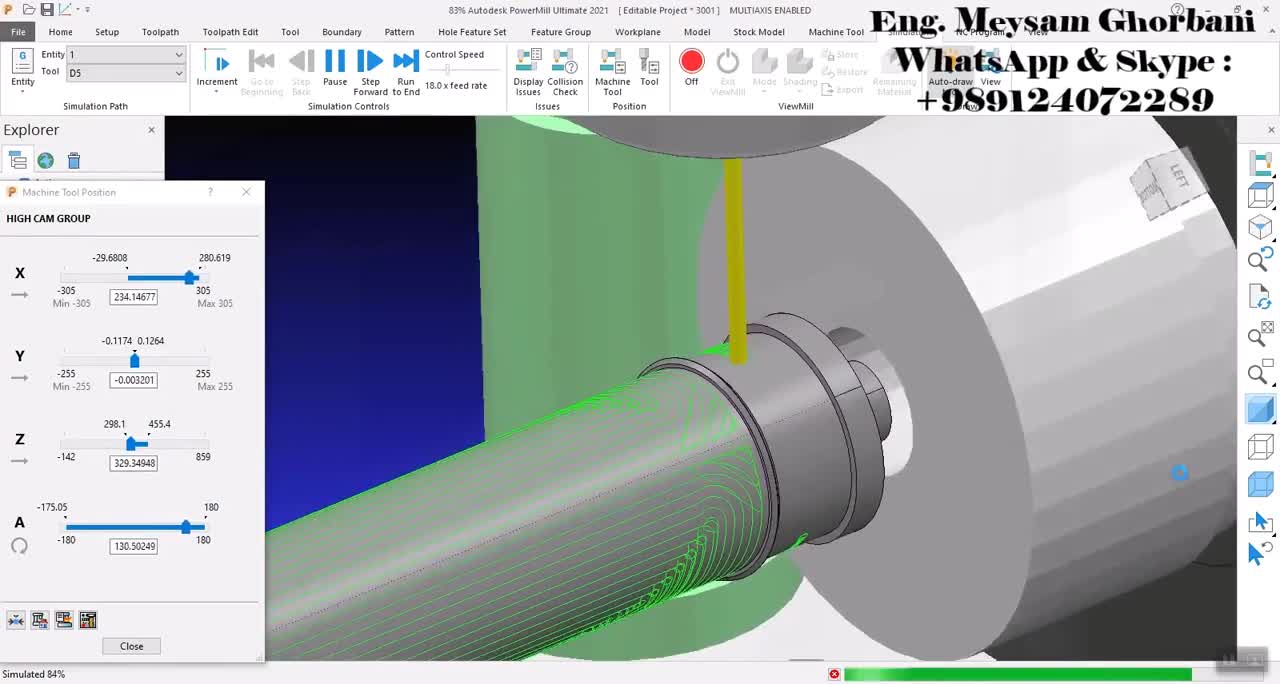
Task: Save project with the floppy icon
Action: tap(47, 10)
